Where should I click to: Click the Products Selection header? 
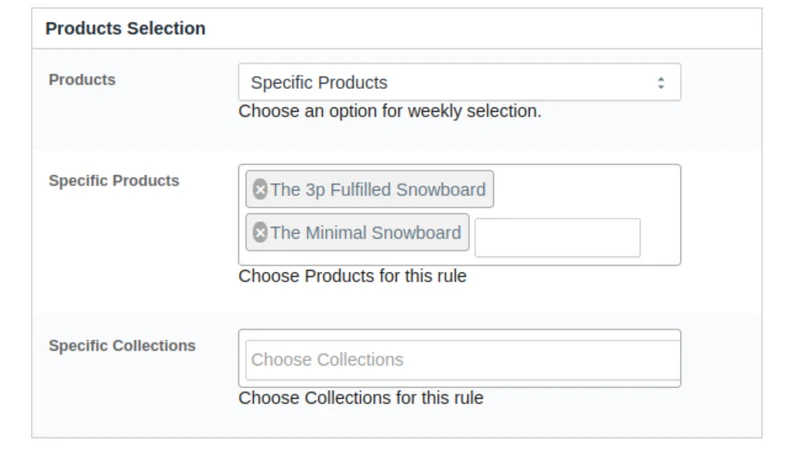[x=126, y=29]
